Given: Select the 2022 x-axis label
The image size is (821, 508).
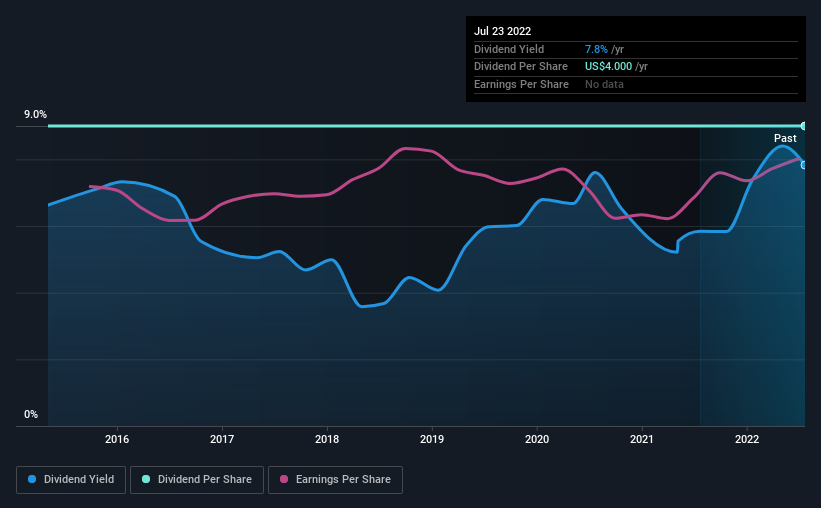Looking at the screenshot, I should point(747,439).
